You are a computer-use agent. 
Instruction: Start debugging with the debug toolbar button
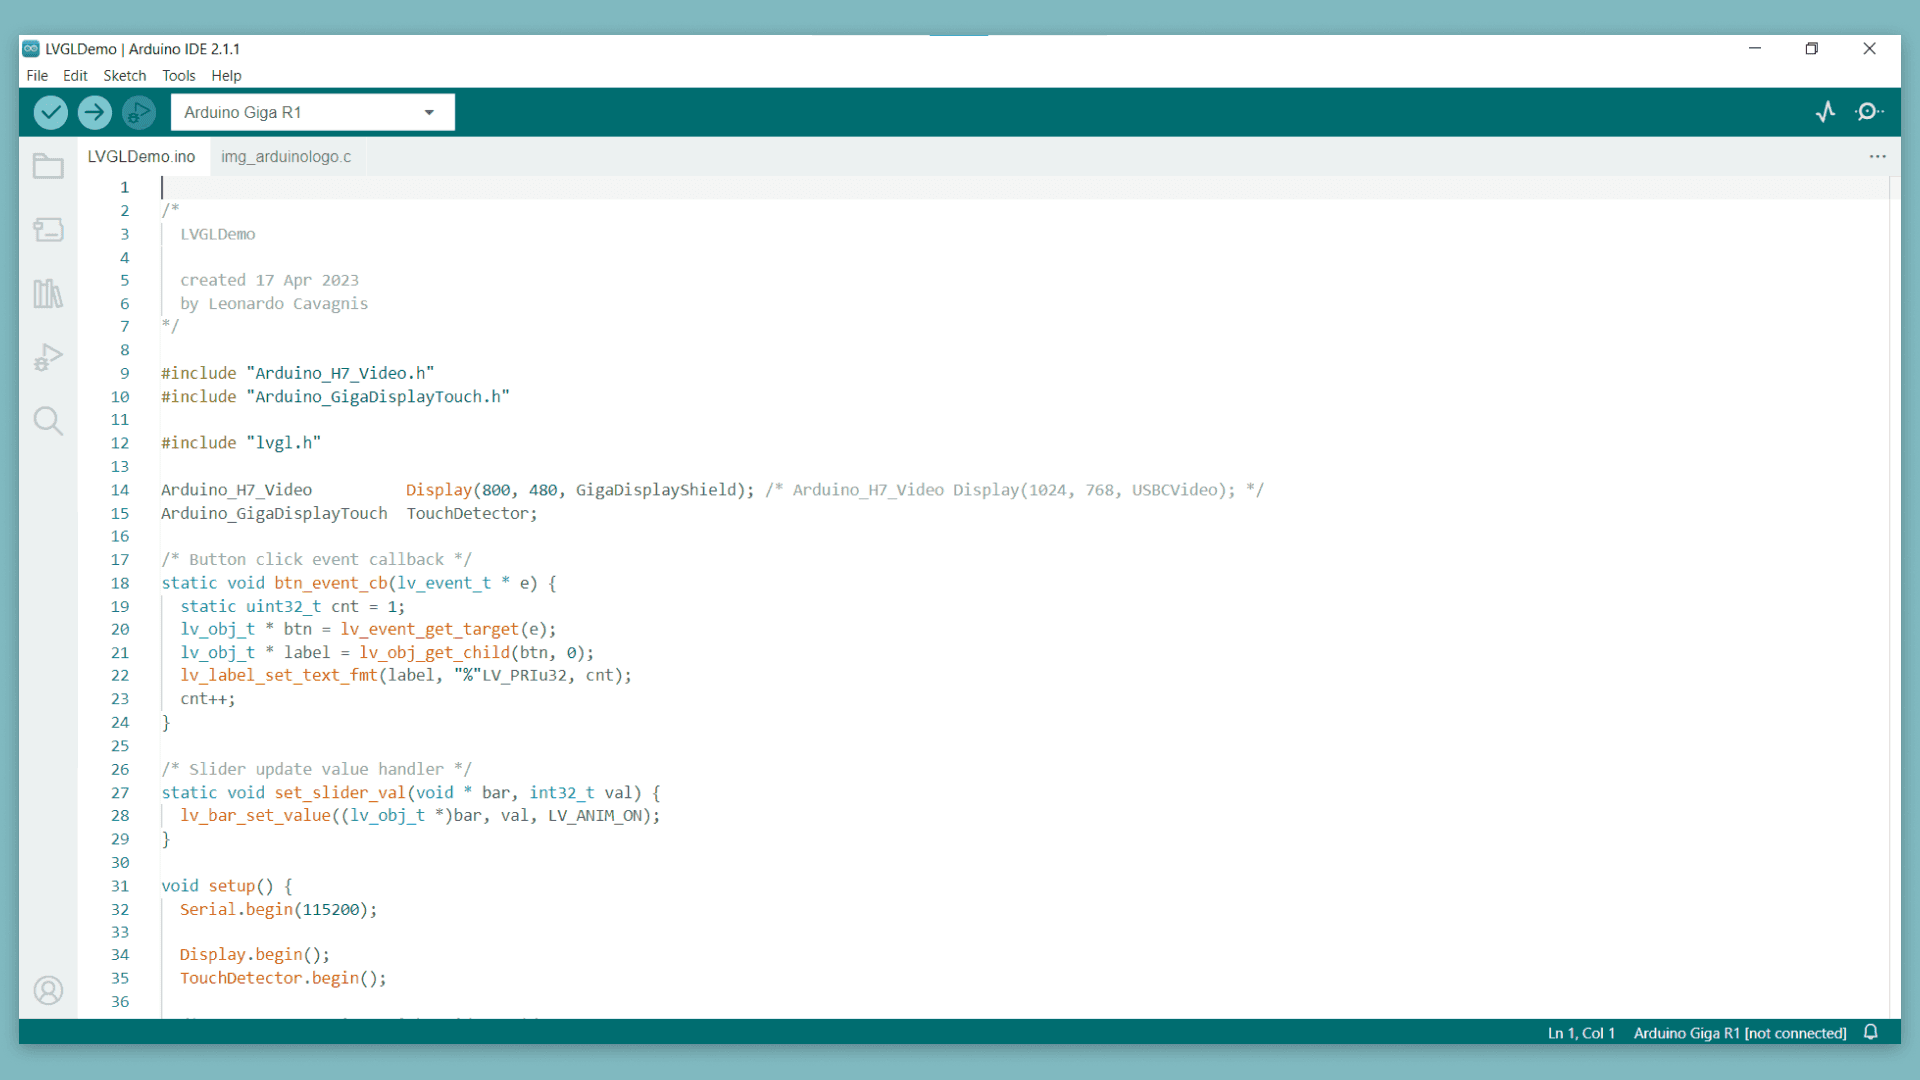[139, 112]
